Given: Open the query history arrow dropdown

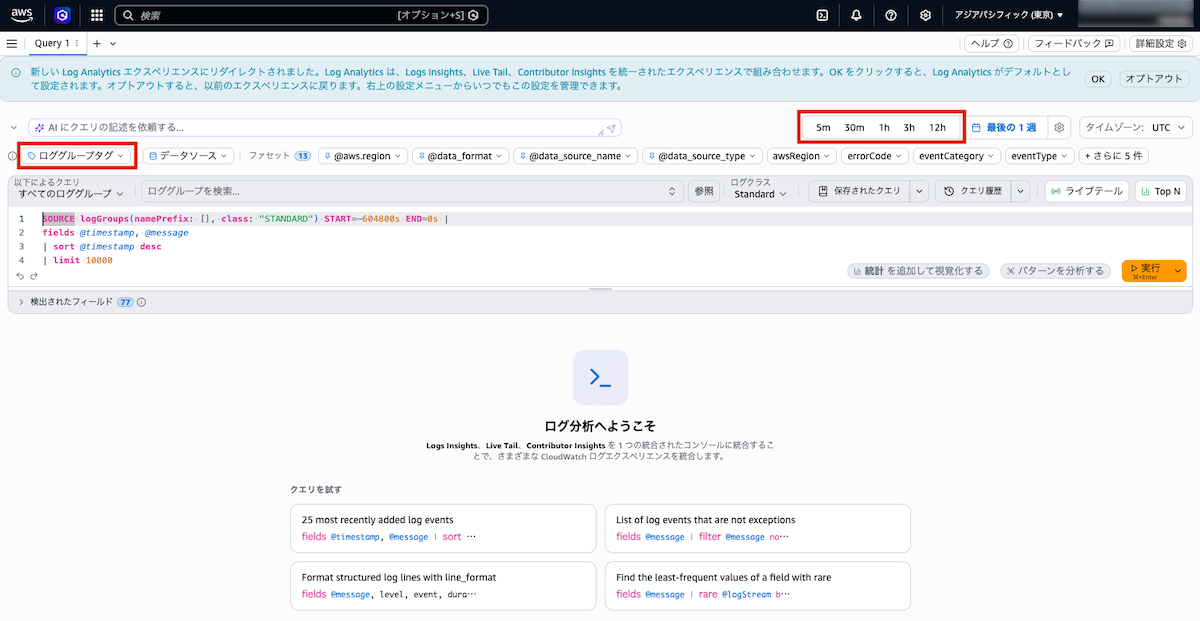Looking at the screenshot, I should tap(1021, 191).
